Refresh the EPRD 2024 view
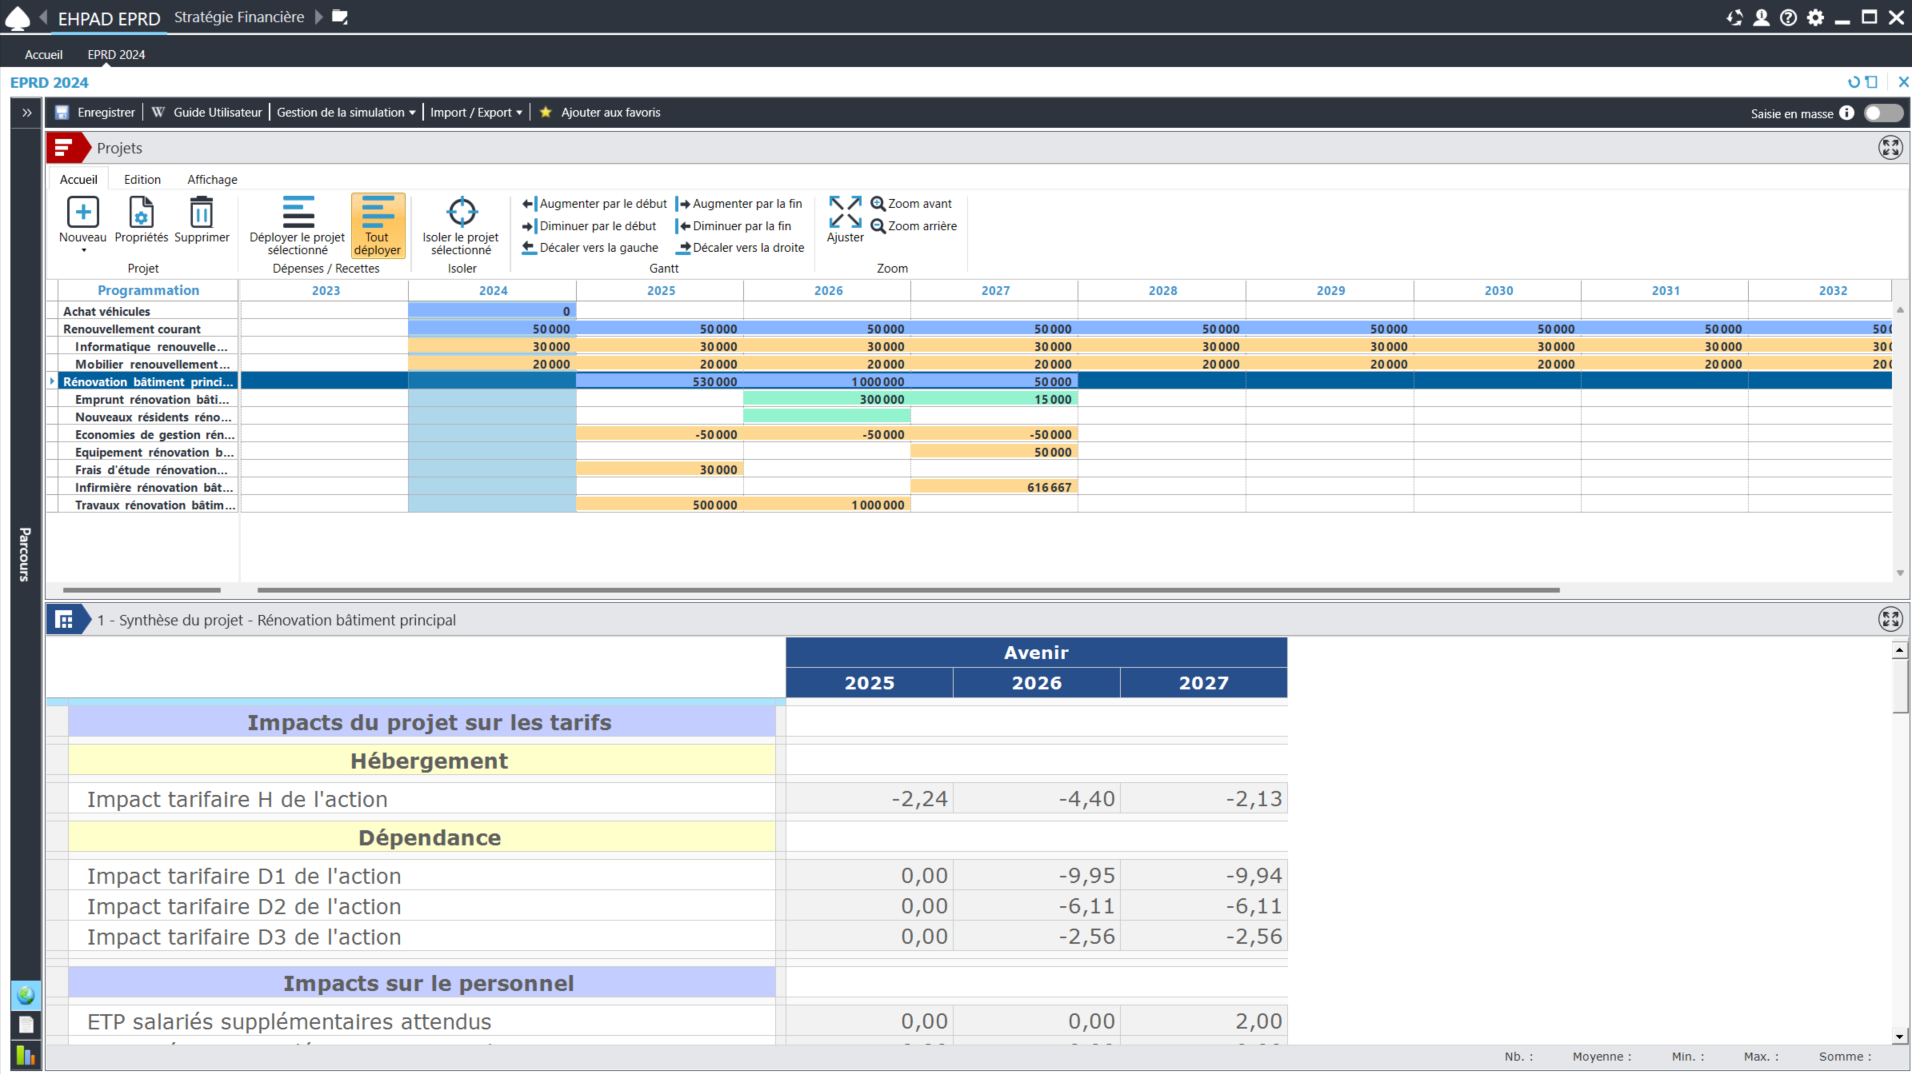The width and height of the screenshot is (1912, 1074). [x=1854, y=82]
